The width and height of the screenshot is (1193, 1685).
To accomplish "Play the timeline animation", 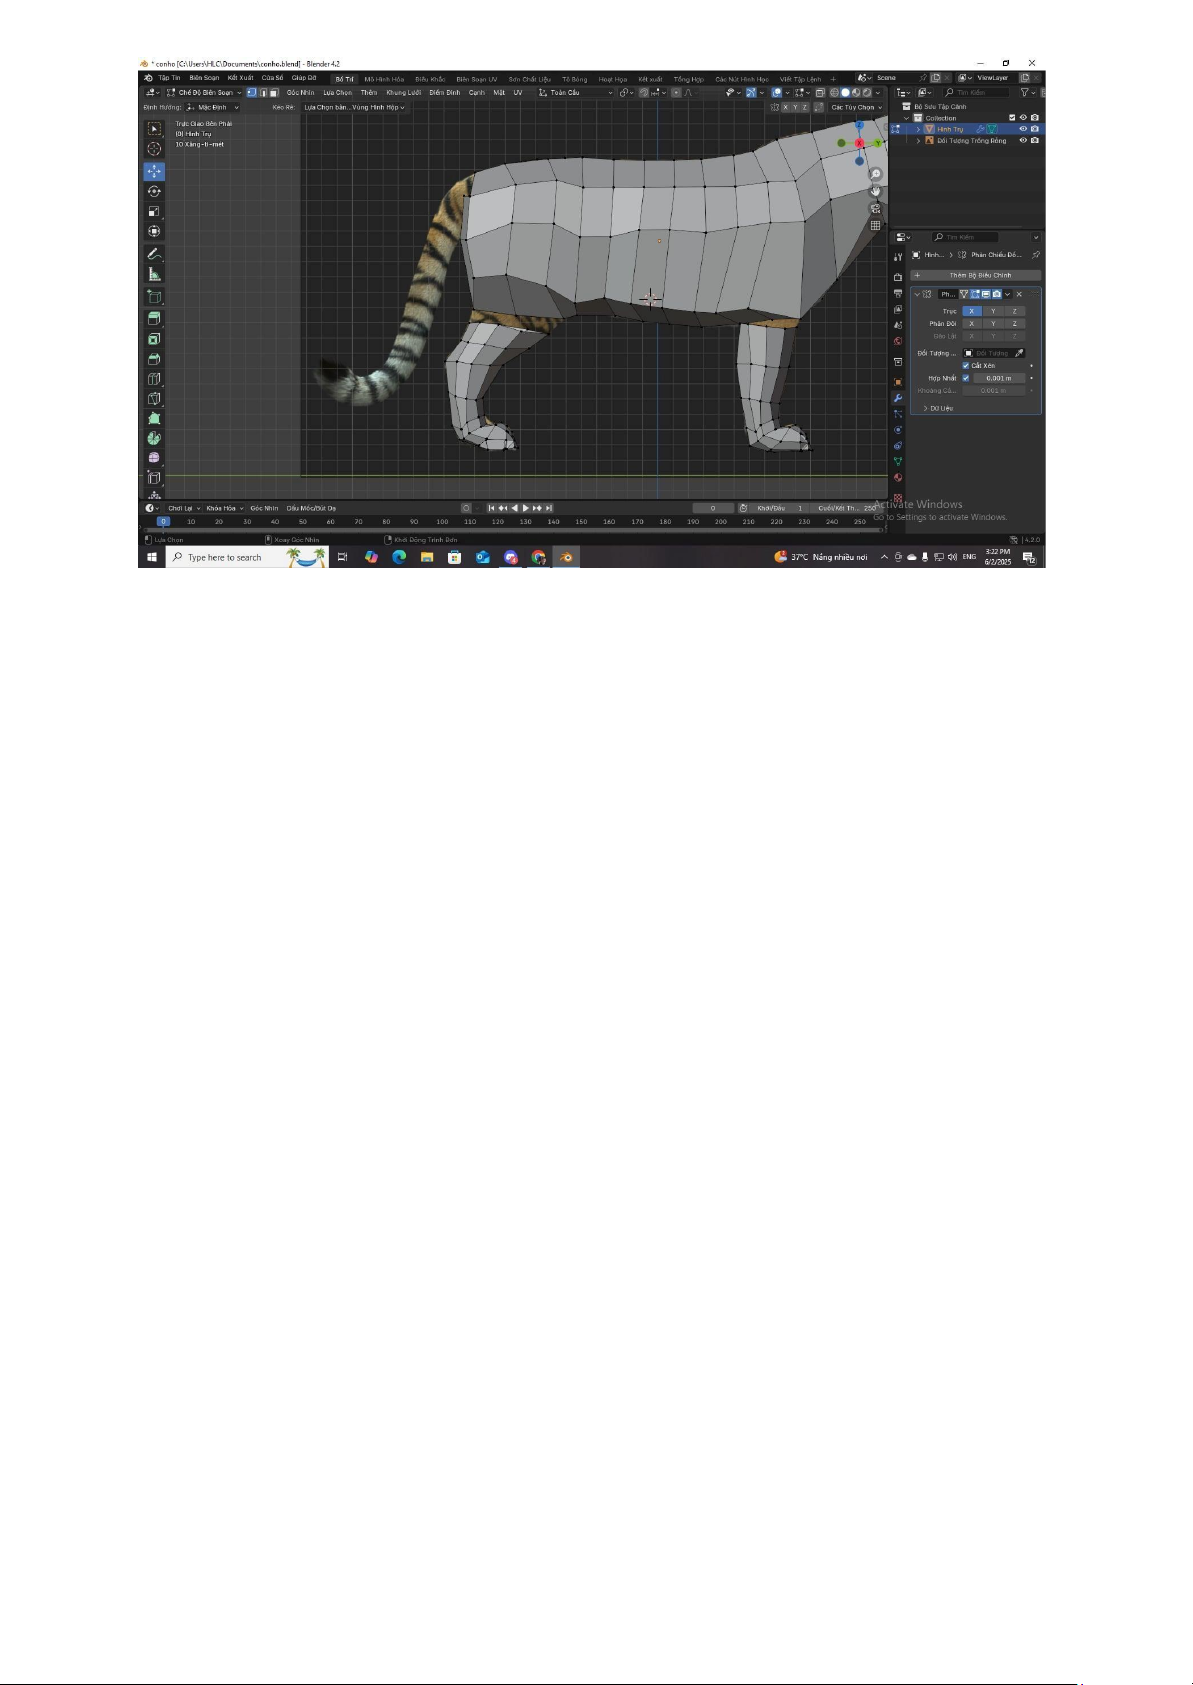I will pos(526,508).
